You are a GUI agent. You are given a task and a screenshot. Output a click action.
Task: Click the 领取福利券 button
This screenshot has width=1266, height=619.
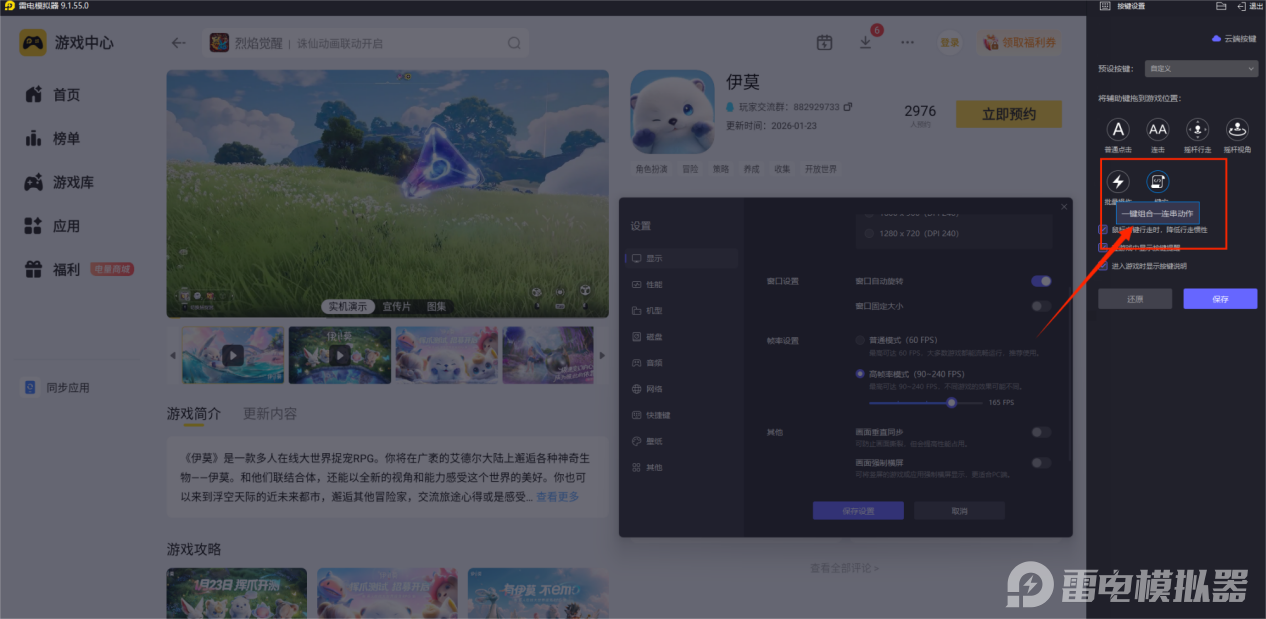pyautogui.click(x=1017, y=42)
